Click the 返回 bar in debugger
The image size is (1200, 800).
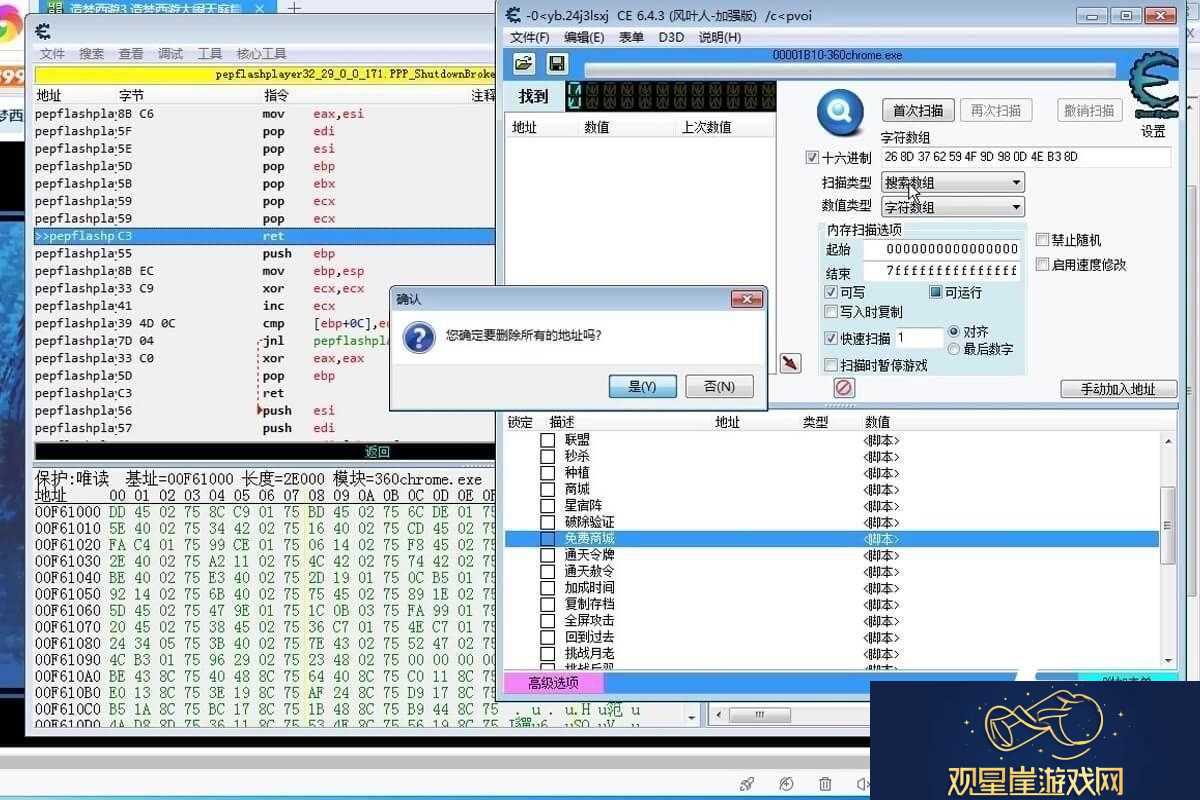pyautogui.click(x=265, y=452)
